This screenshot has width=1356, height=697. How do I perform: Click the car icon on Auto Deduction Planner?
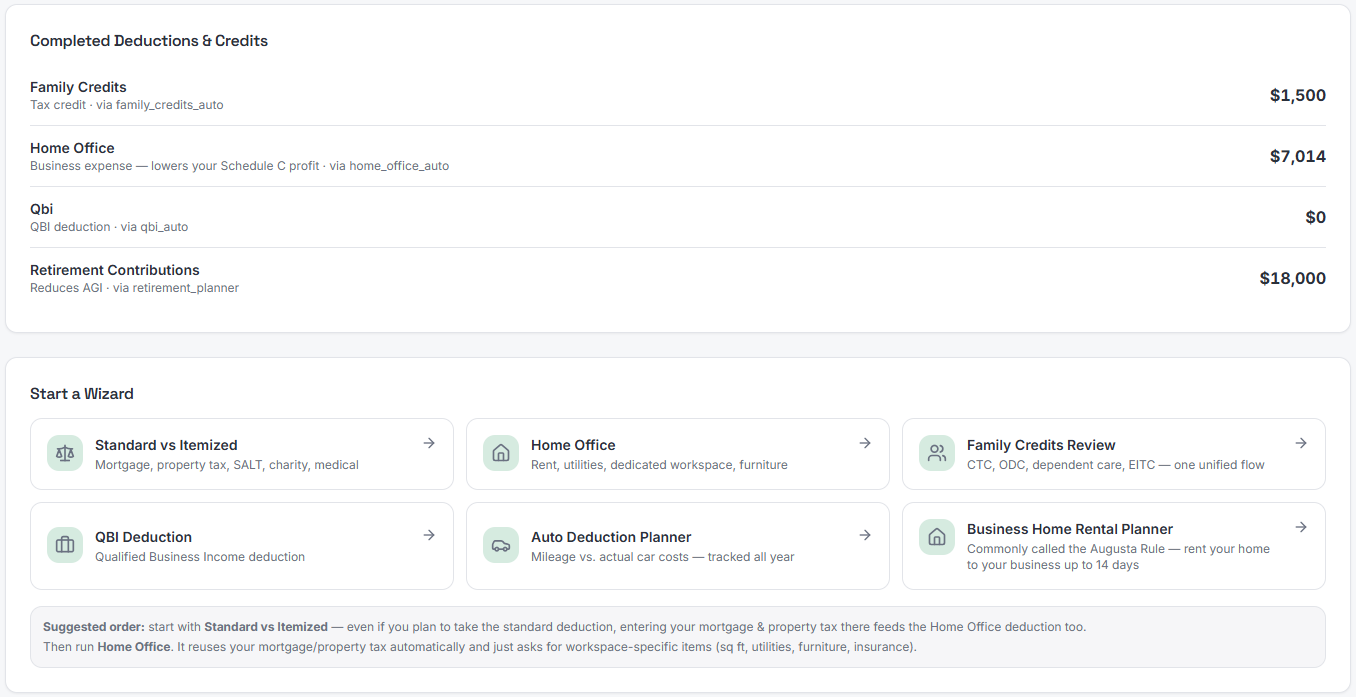(501, 545)
